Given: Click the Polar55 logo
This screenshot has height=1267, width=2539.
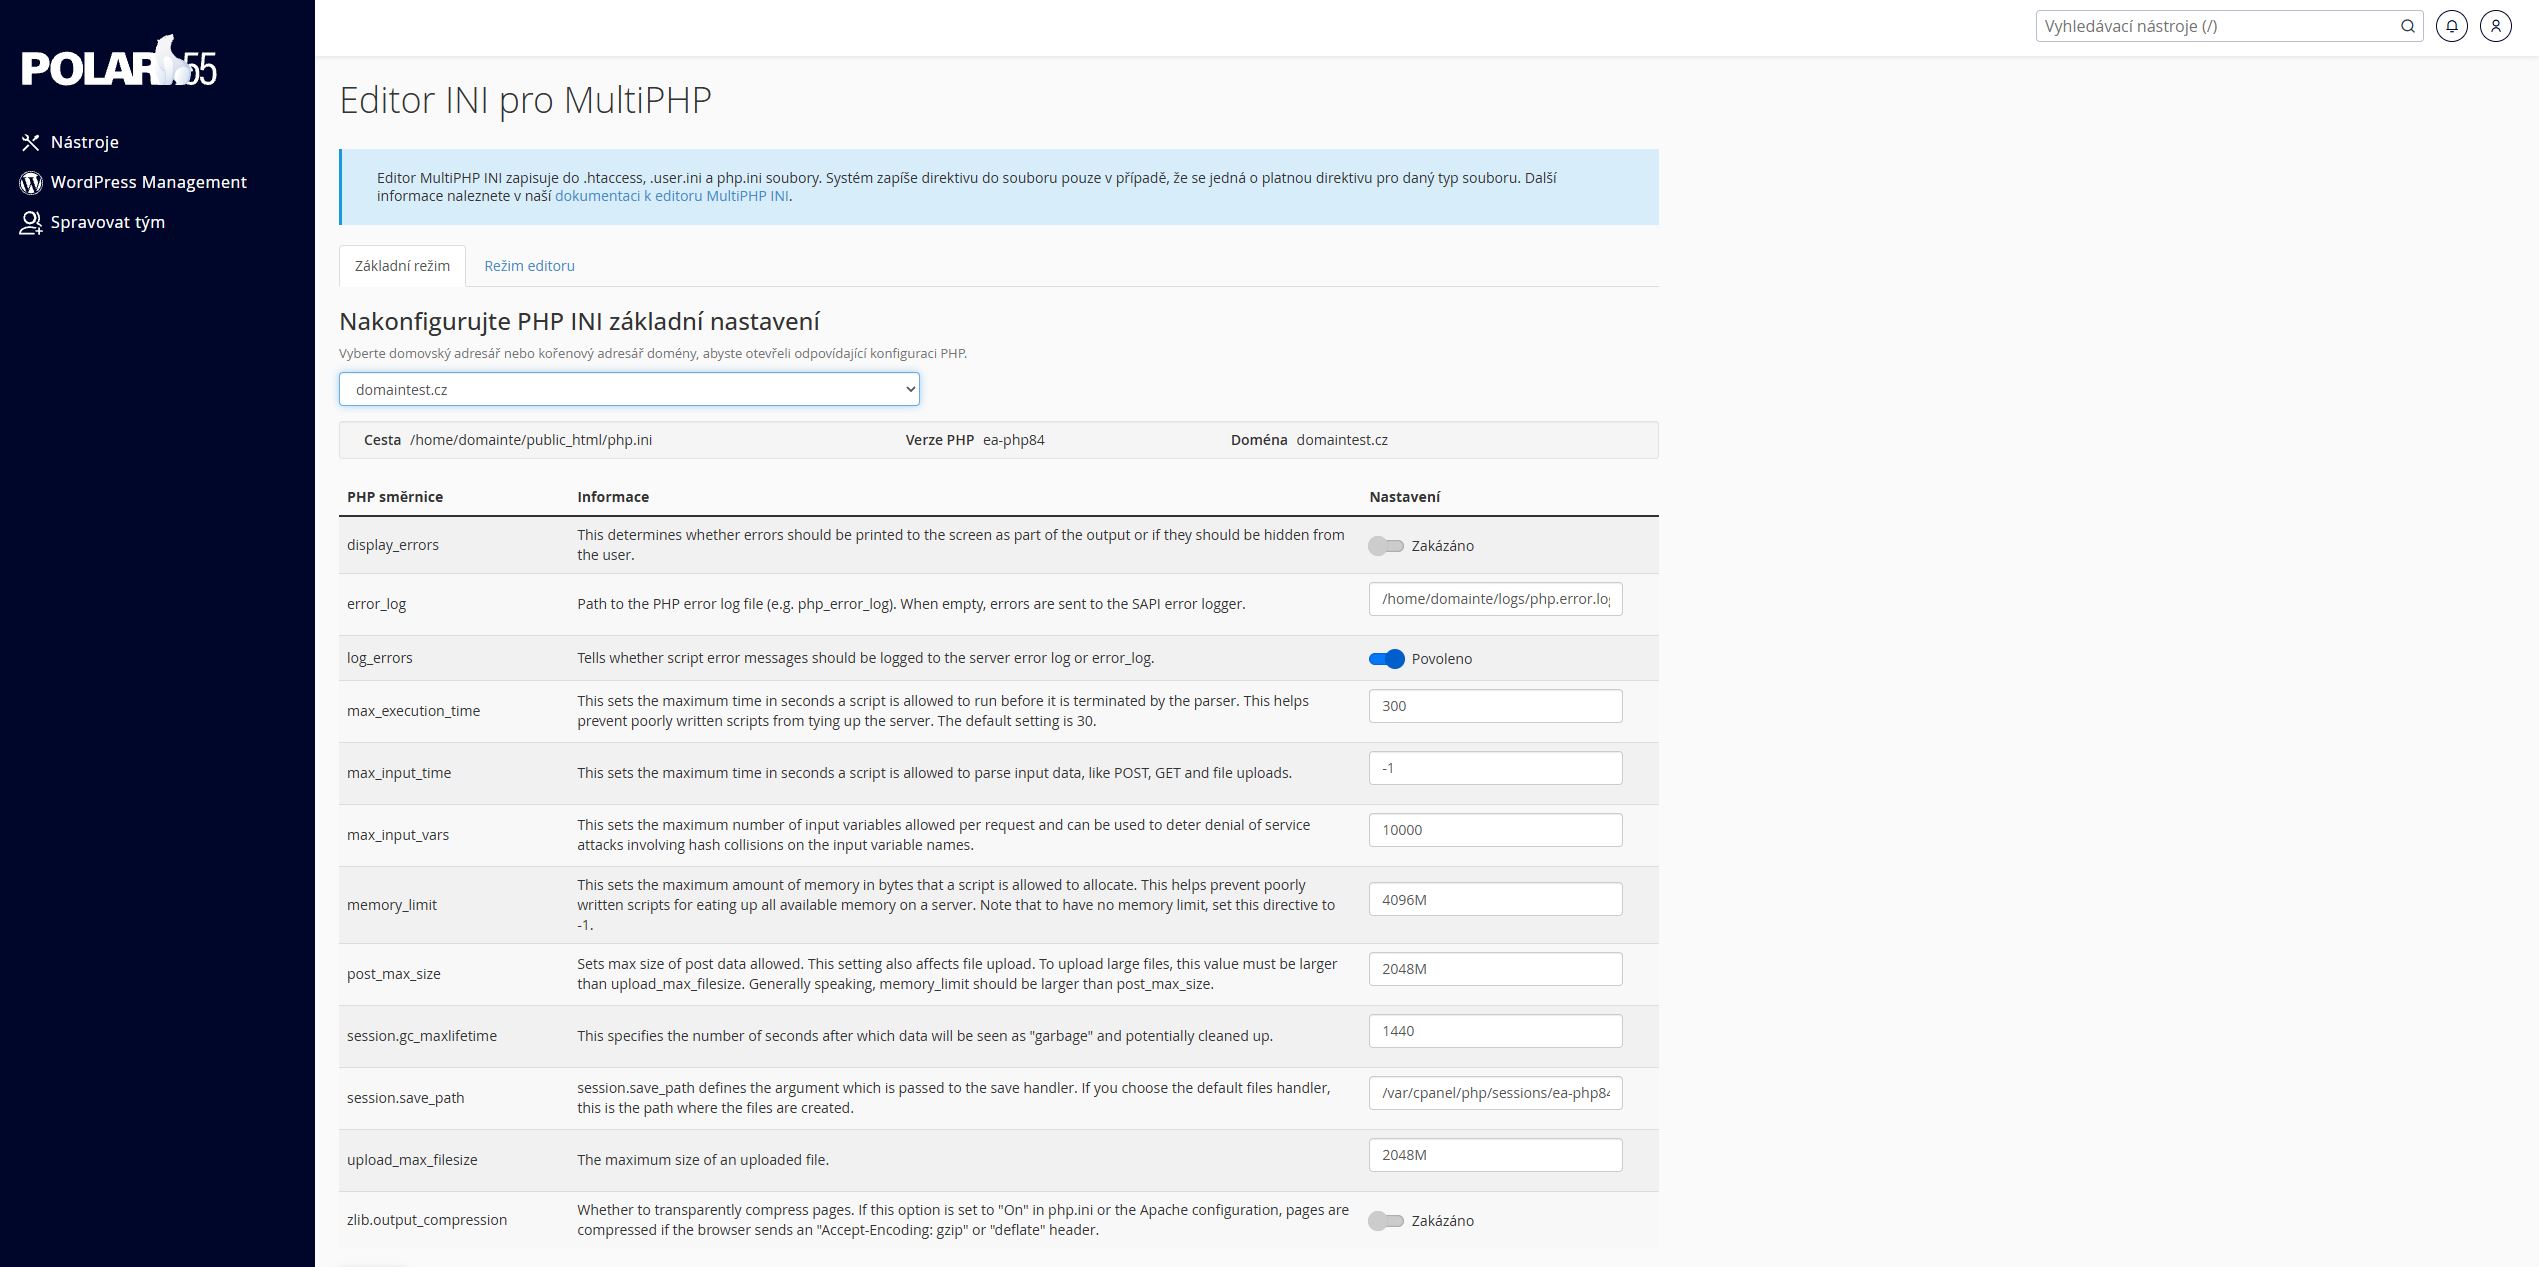Looking at the screenshot, I should click(x=119, y=63).
